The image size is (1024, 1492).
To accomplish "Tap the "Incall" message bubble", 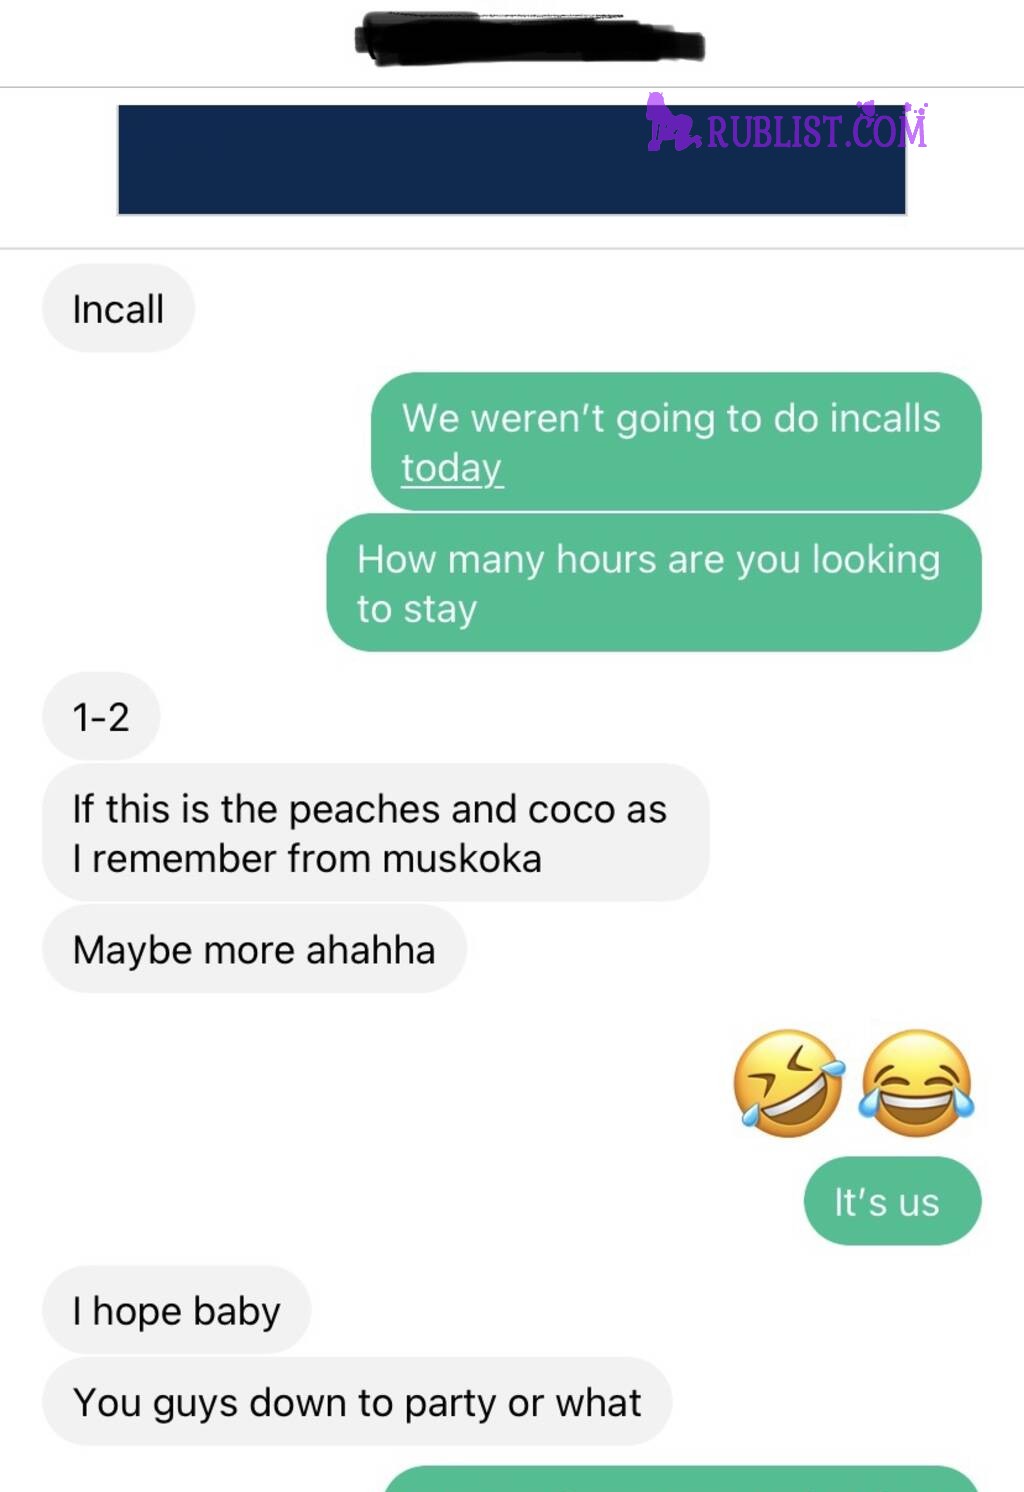I will click(118, 309).
